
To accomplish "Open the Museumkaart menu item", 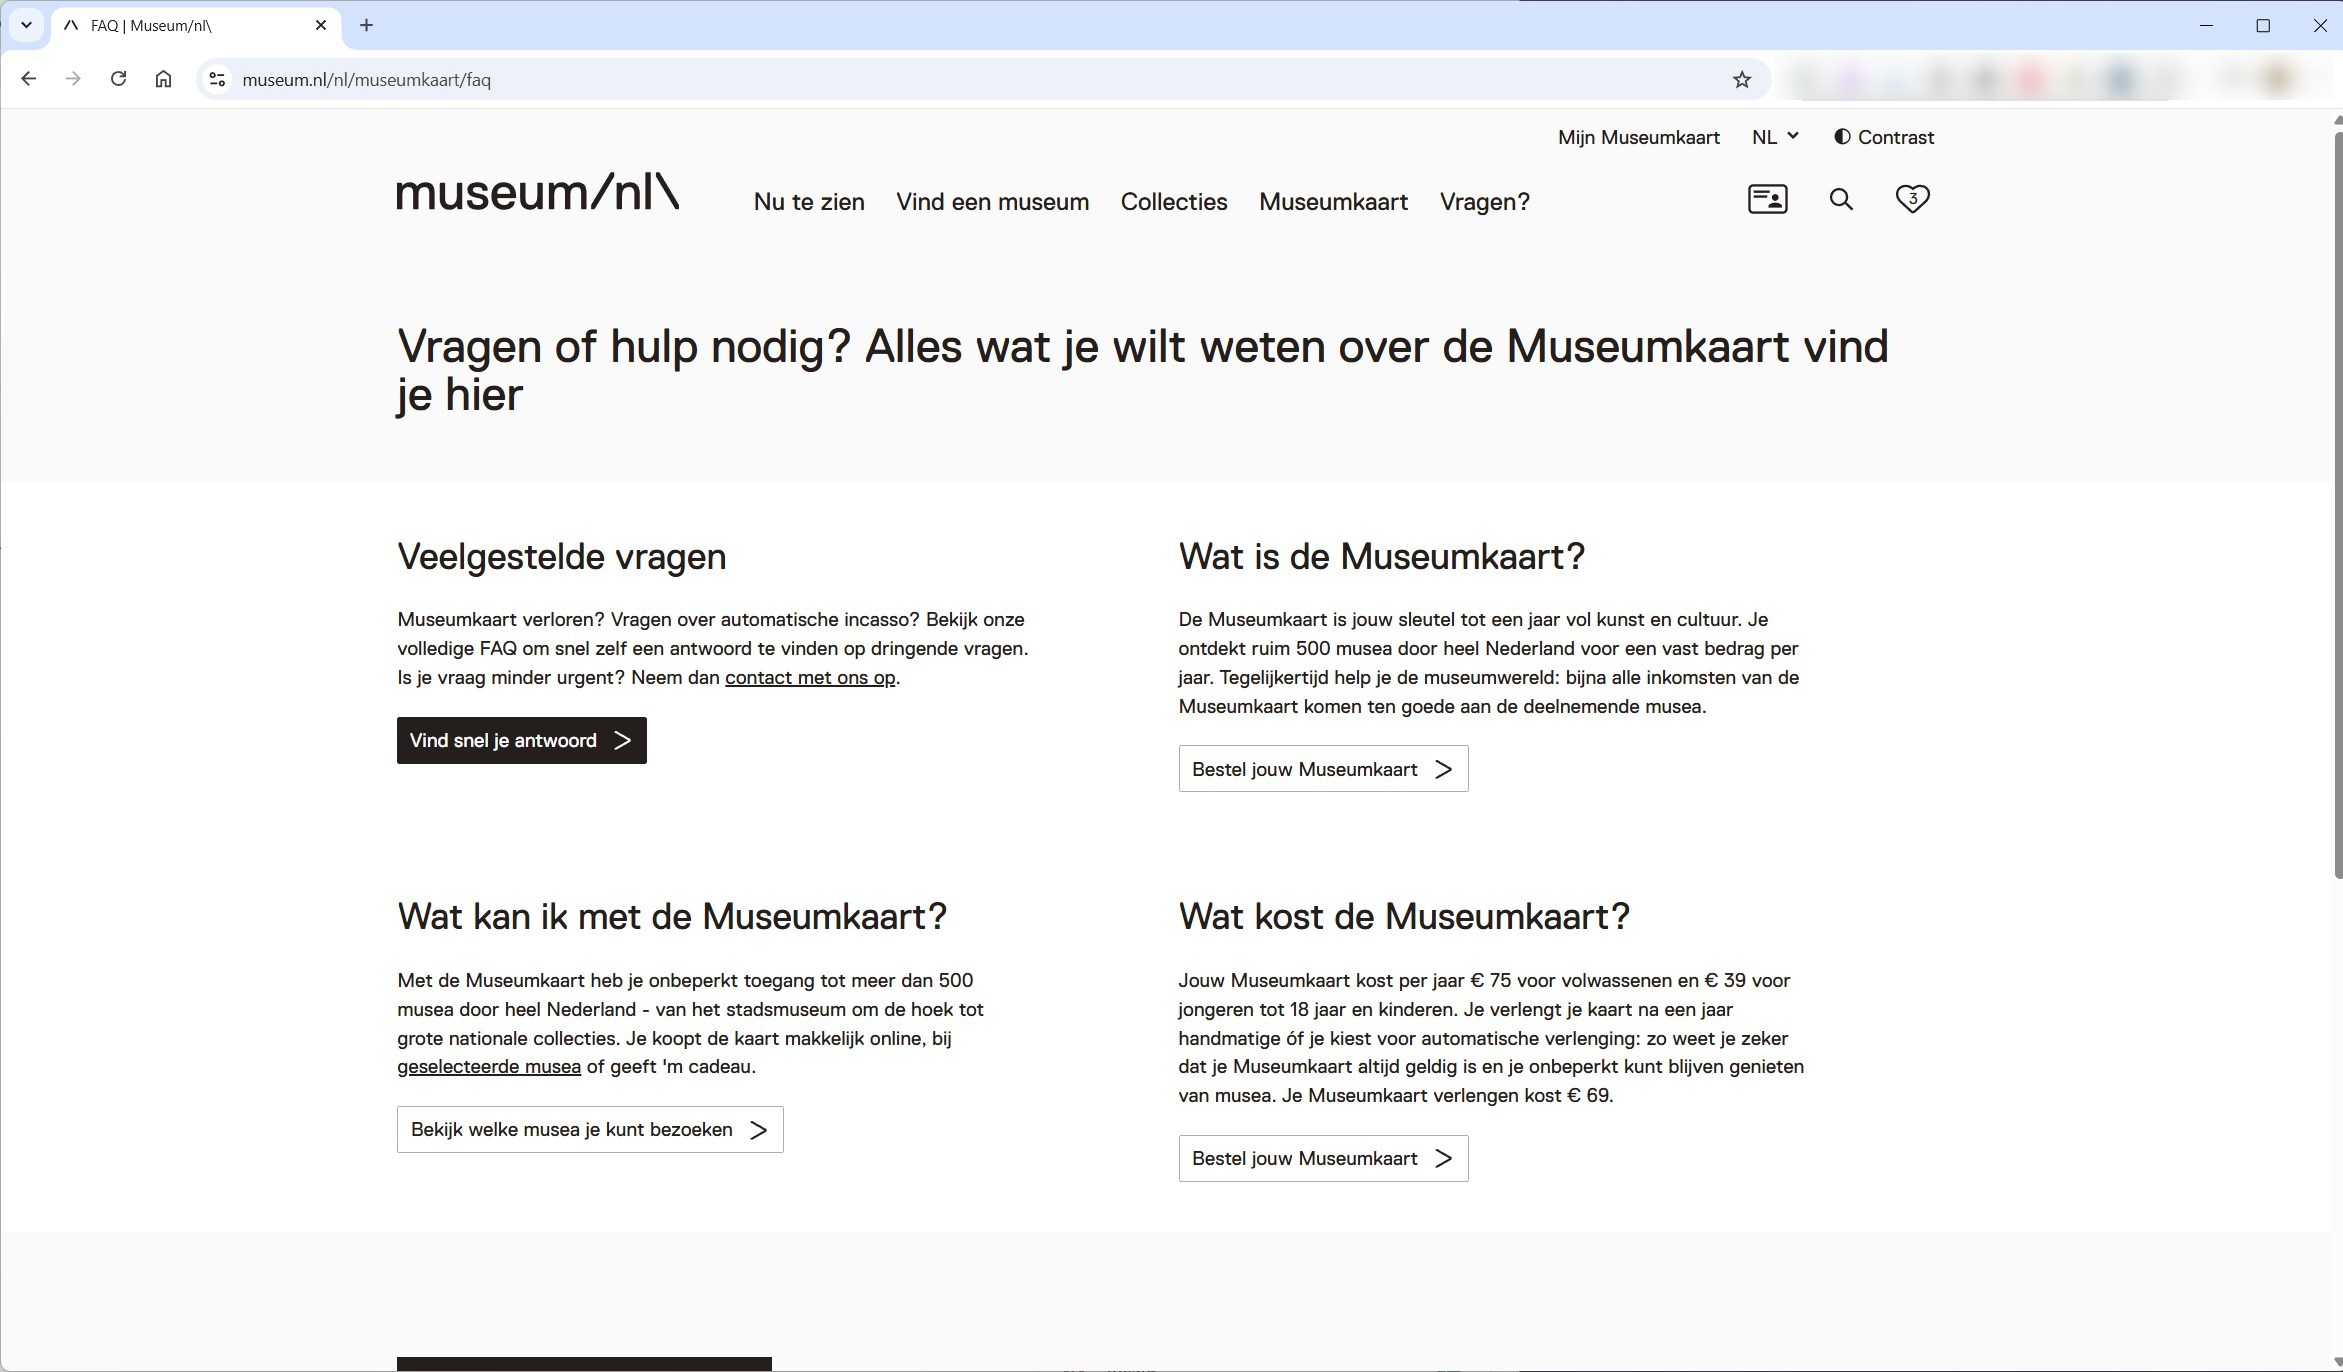I will [1333, 201].
